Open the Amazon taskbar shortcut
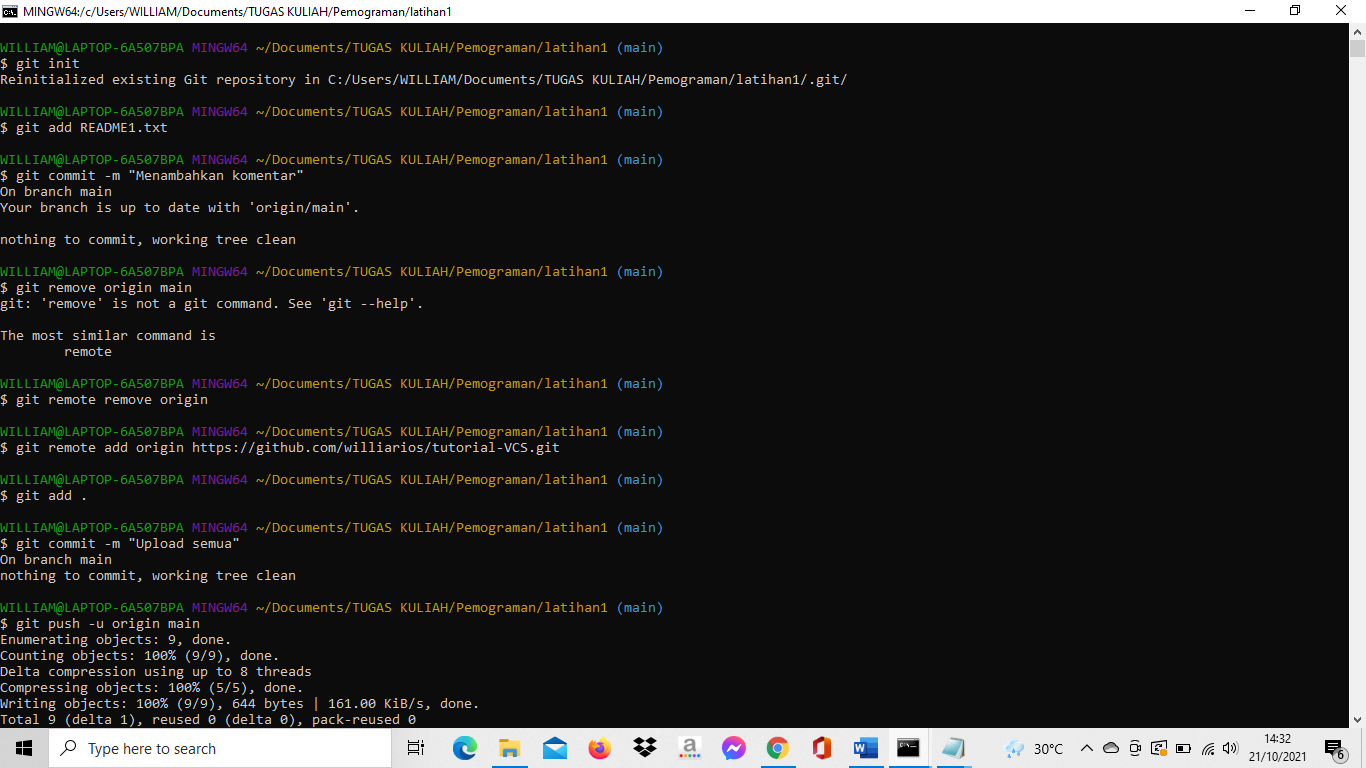The height and width of the screenshot is (768, 1366). 689,748
